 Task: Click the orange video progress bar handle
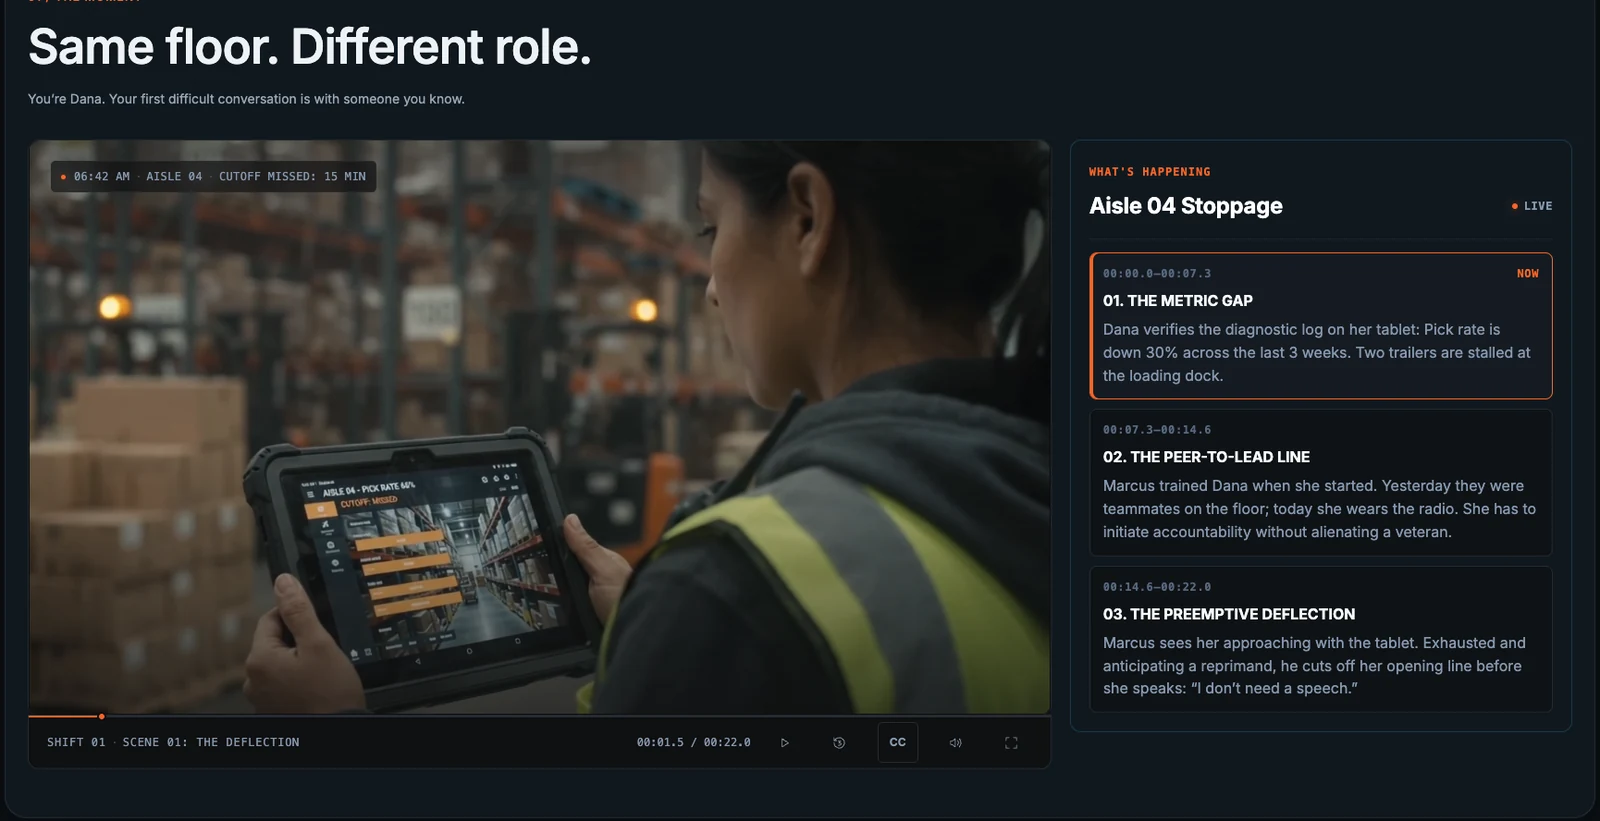coord(102,716)
